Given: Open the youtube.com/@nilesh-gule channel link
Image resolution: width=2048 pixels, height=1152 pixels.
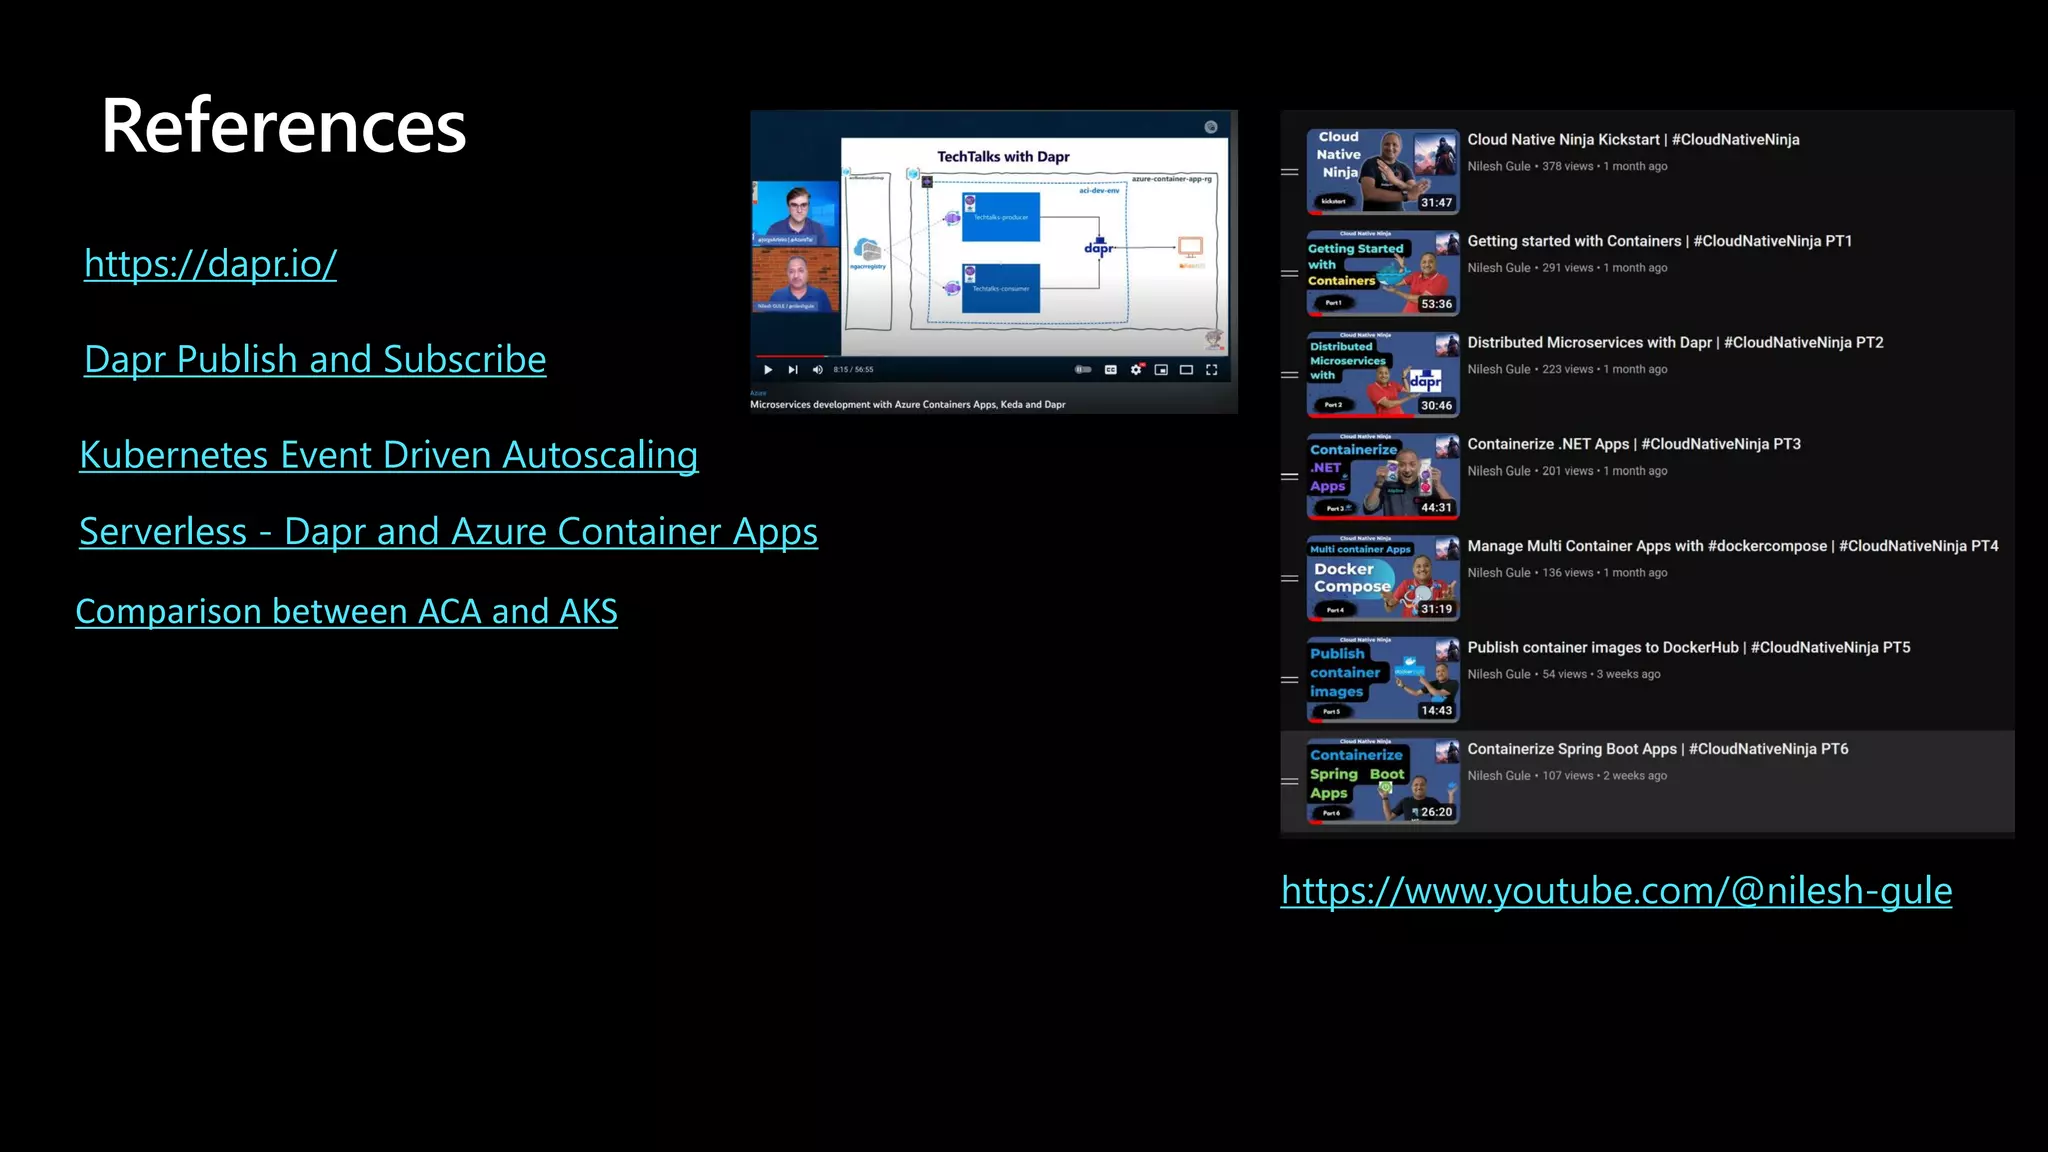Looking at the screenshot, I should (x=1616, y=891).
